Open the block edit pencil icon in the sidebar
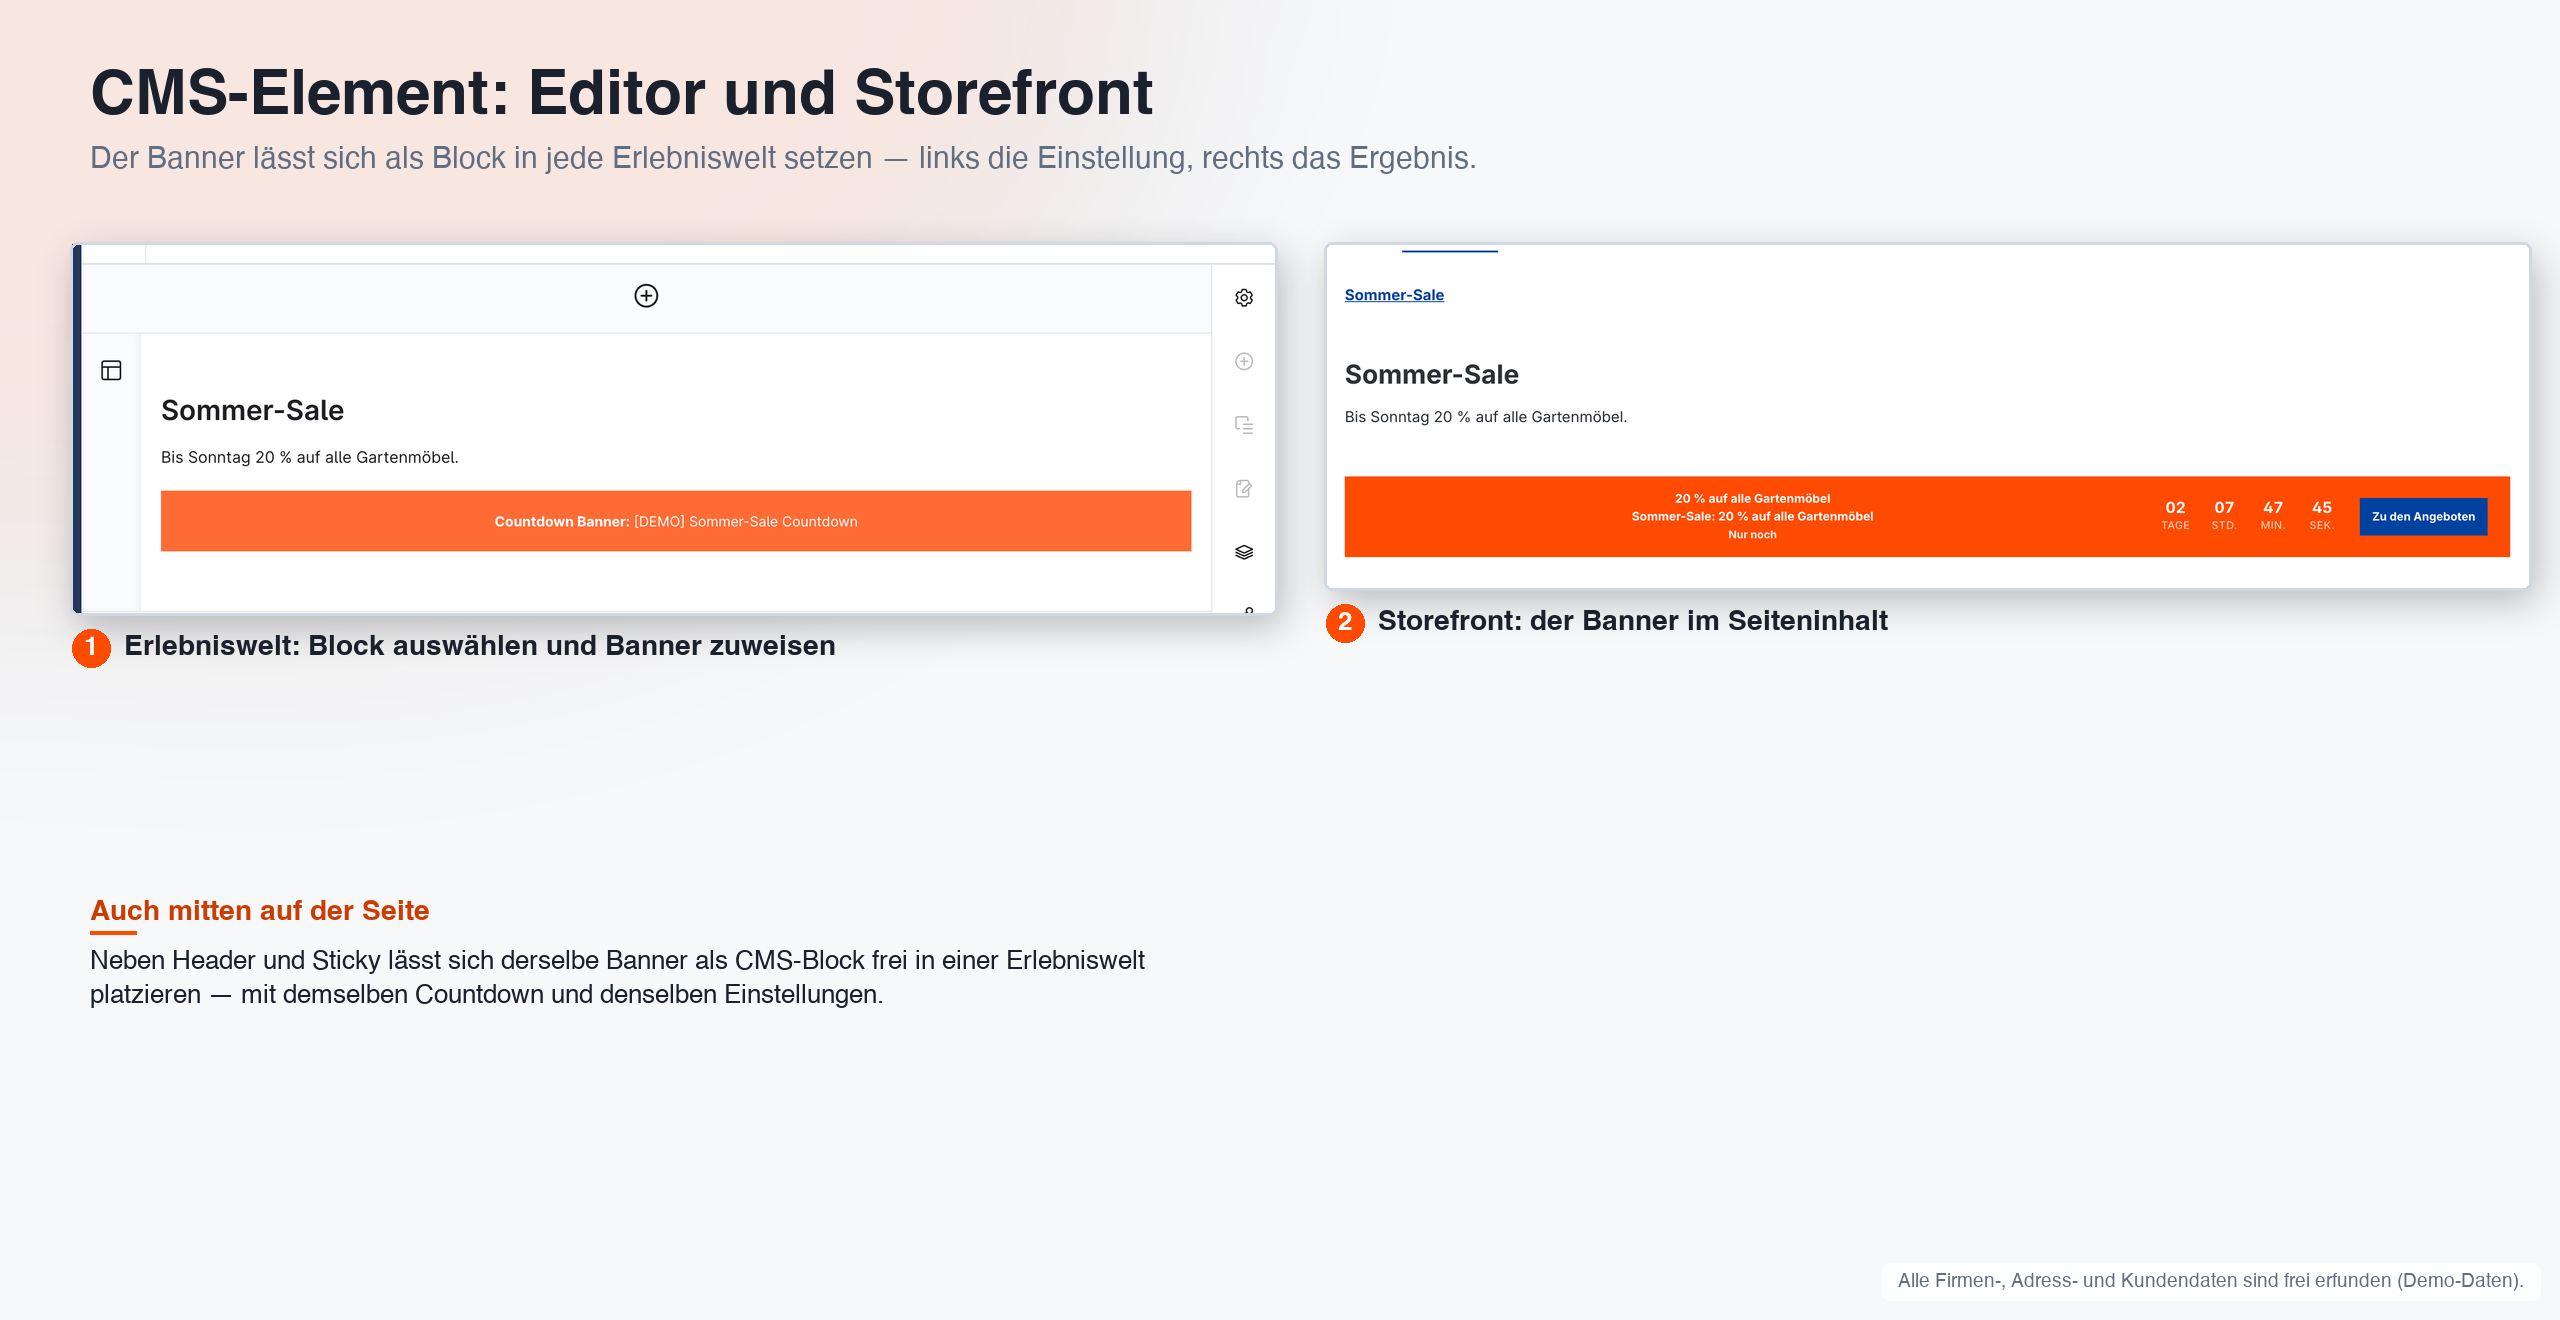This screenshot has height=1320, width=2560. click(1244, 489)
